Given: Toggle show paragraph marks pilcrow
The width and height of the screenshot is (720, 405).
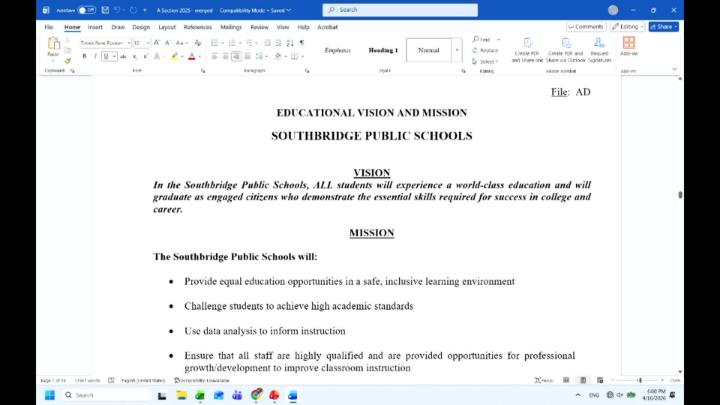Looking at the screenshot, I should [x=302, y=43].
